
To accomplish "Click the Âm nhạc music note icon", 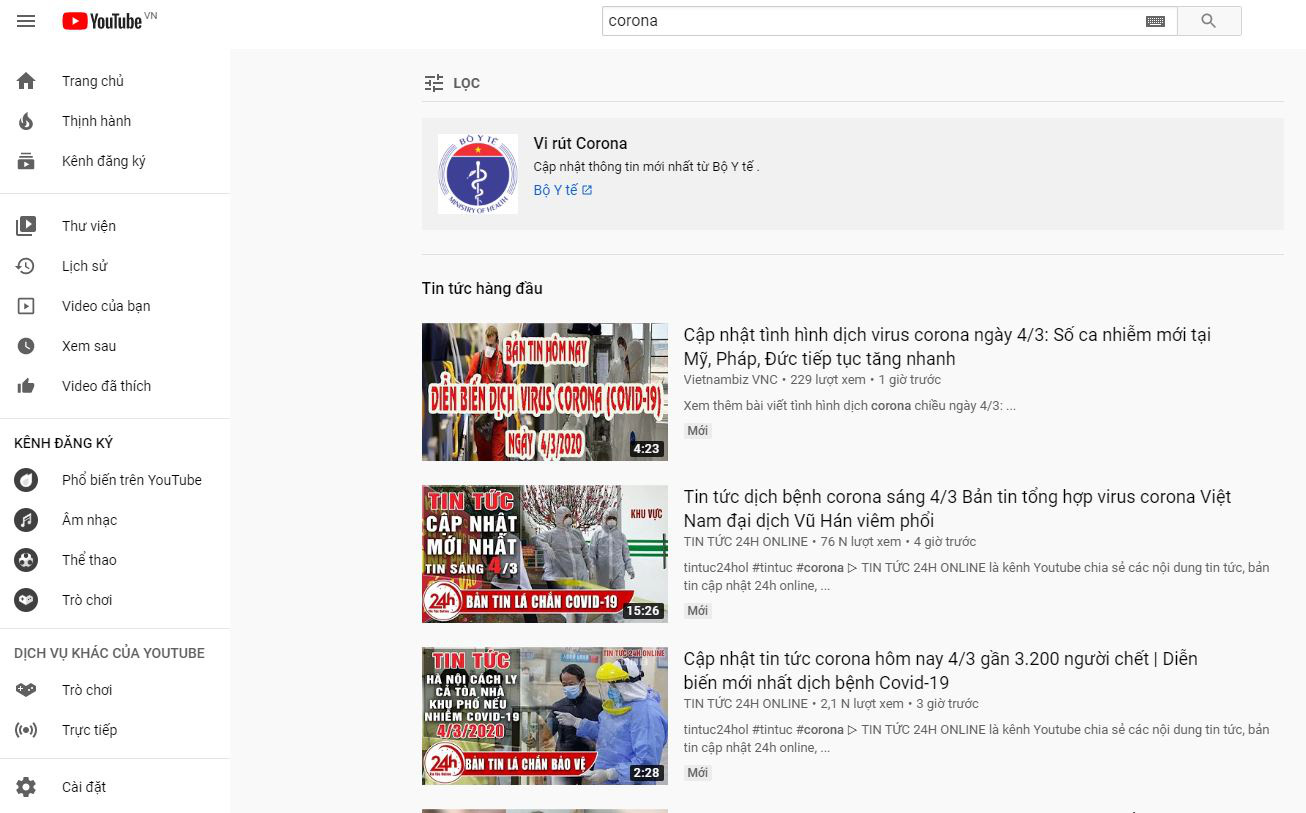I will point(26,520).
